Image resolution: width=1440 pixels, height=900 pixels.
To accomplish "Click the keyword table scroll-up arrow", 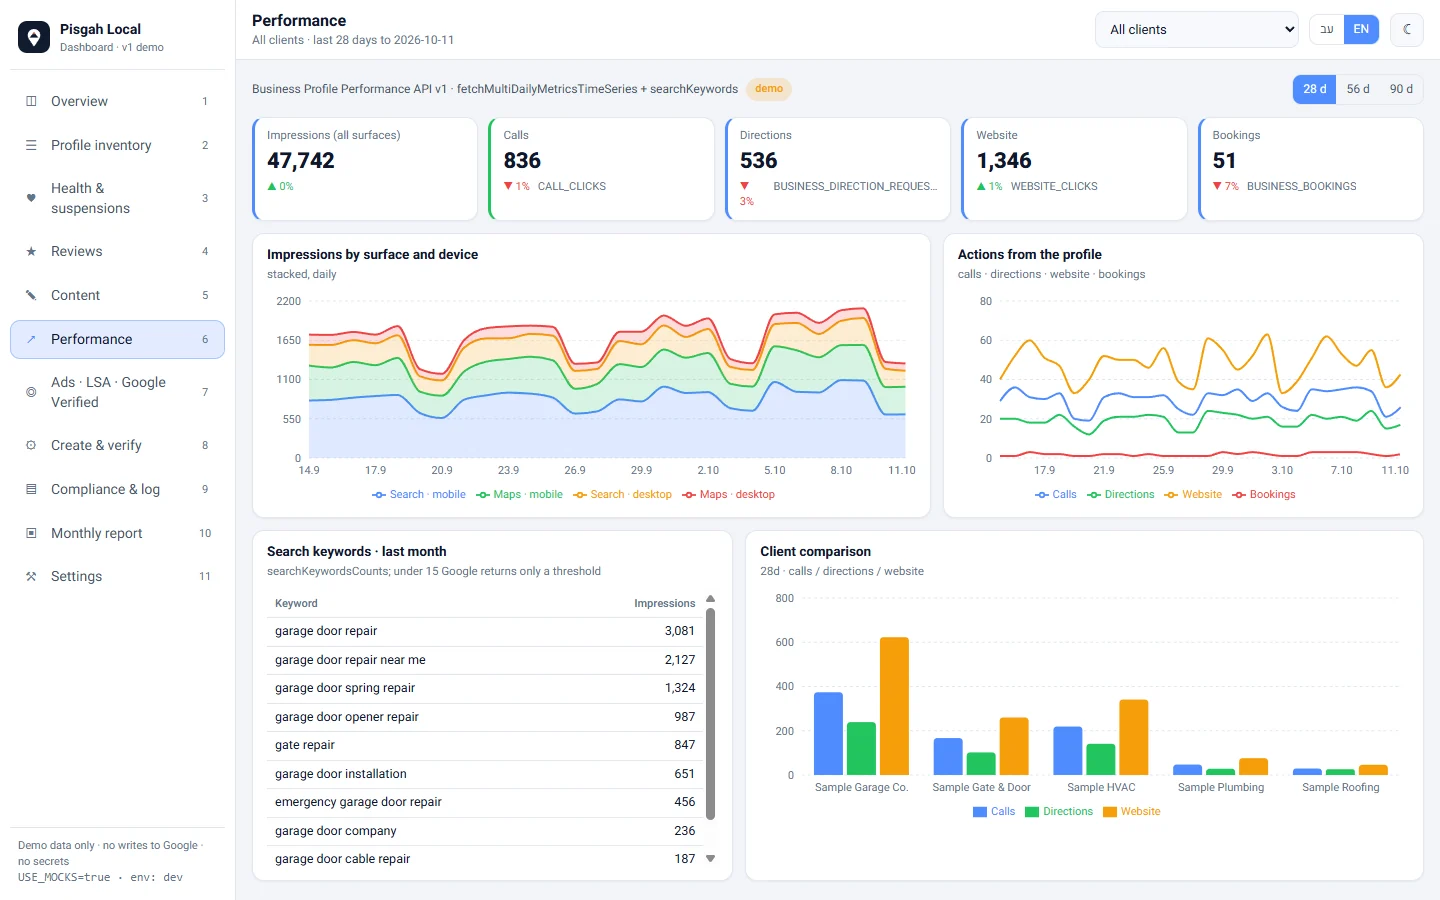I will [711, 599].
